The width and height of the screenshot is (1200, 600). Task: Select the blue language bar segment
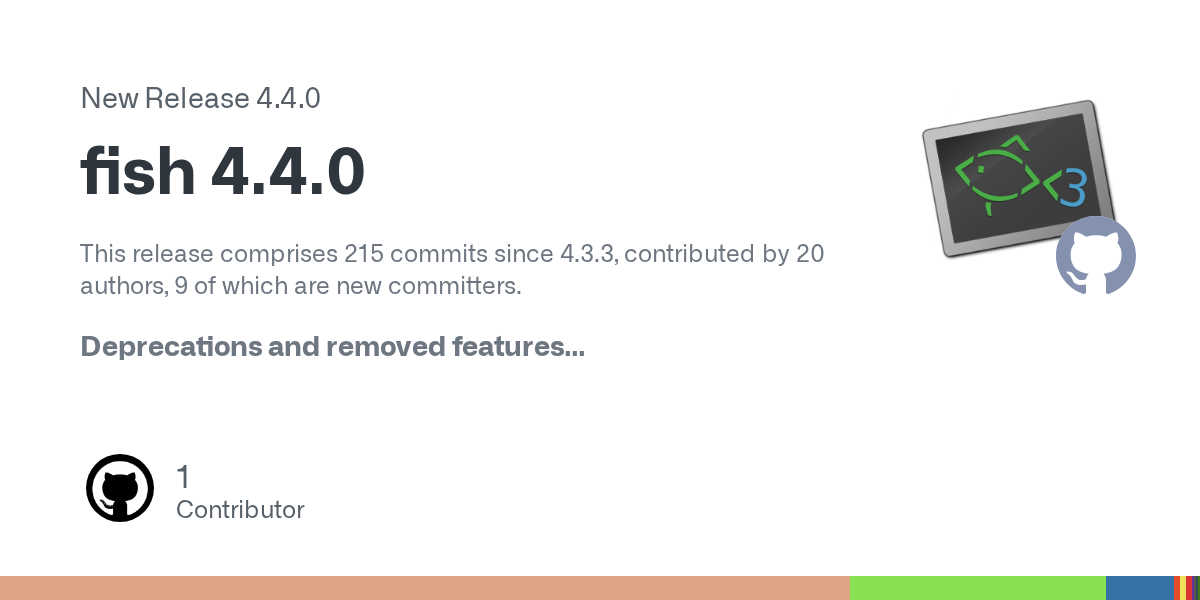(x=1139, y=588)
